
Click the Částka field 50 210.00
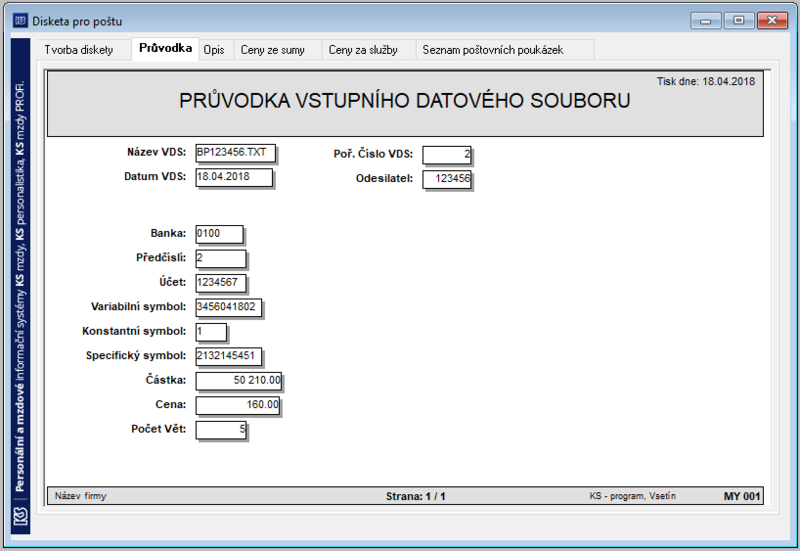238,381
